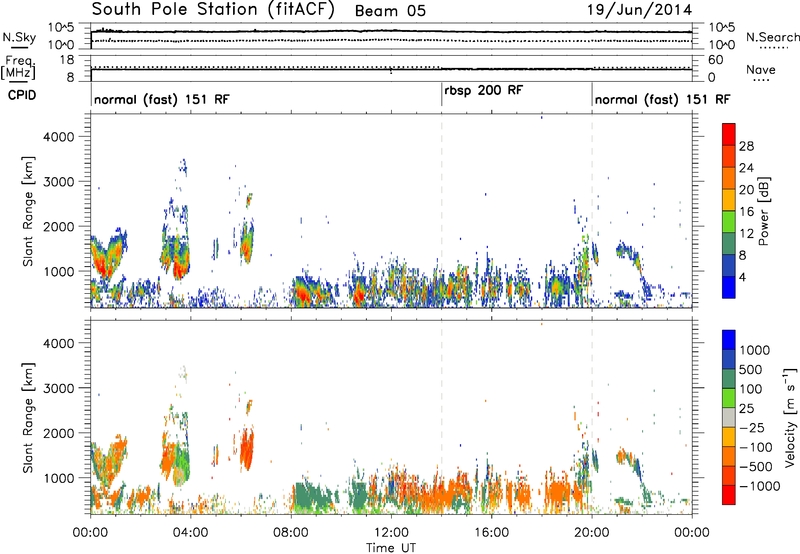Click the 'Slant Range [km]' label of the velocity panel
Screen dimensions: 800x554
[28, 418]
